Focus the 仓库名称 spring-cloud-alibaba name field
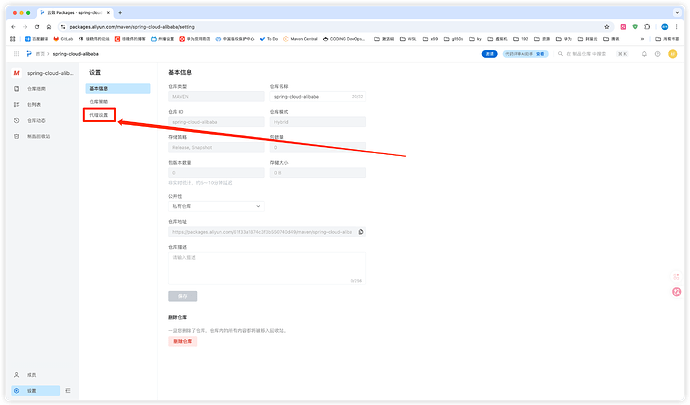This screenshot has width=690, height=405. (318, 96)
